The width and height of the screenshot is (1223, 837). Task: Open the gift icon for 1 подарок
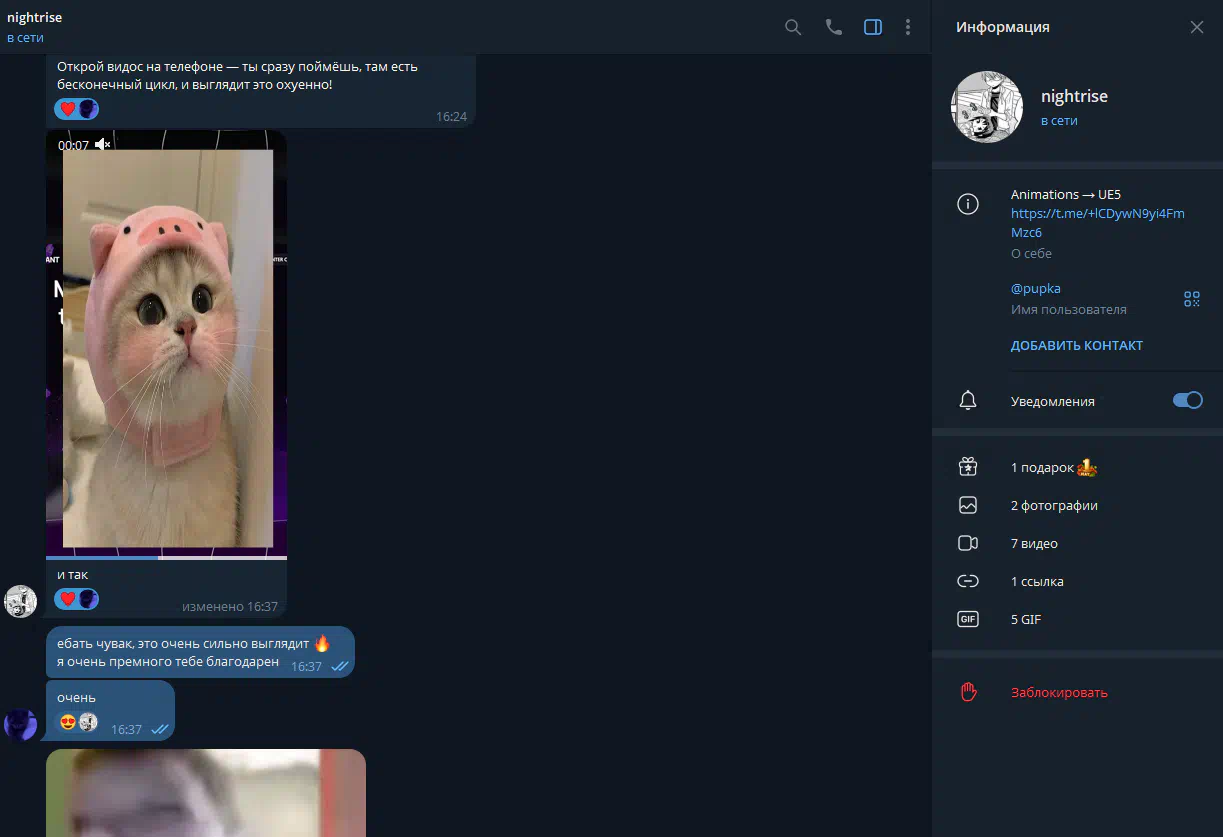pyautogui.click(x=968, y=467)
